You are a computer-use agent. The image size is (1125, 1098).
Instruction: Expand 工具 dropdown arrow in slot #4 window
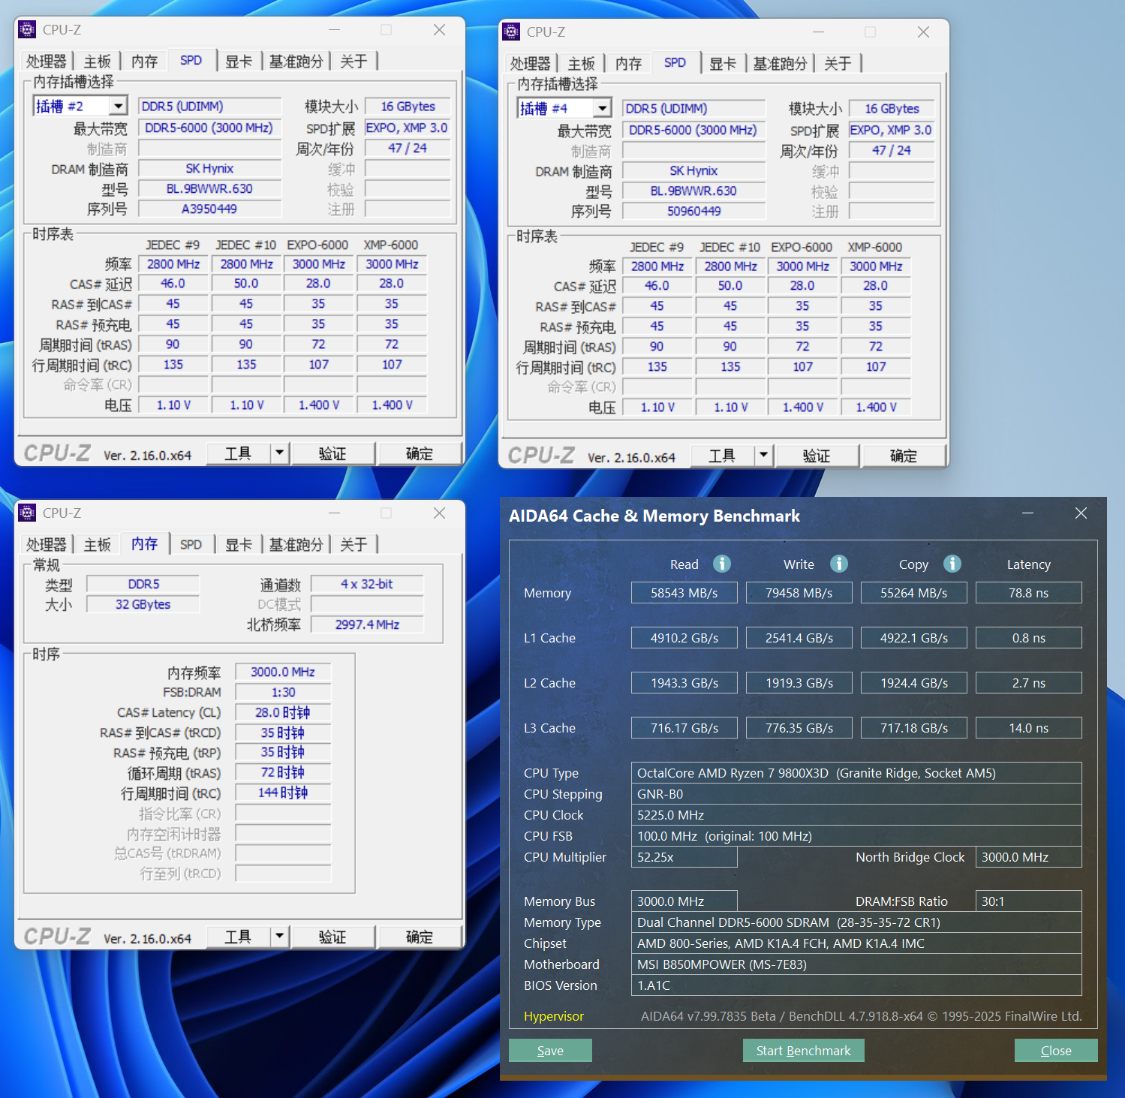[x=763, y=456]
